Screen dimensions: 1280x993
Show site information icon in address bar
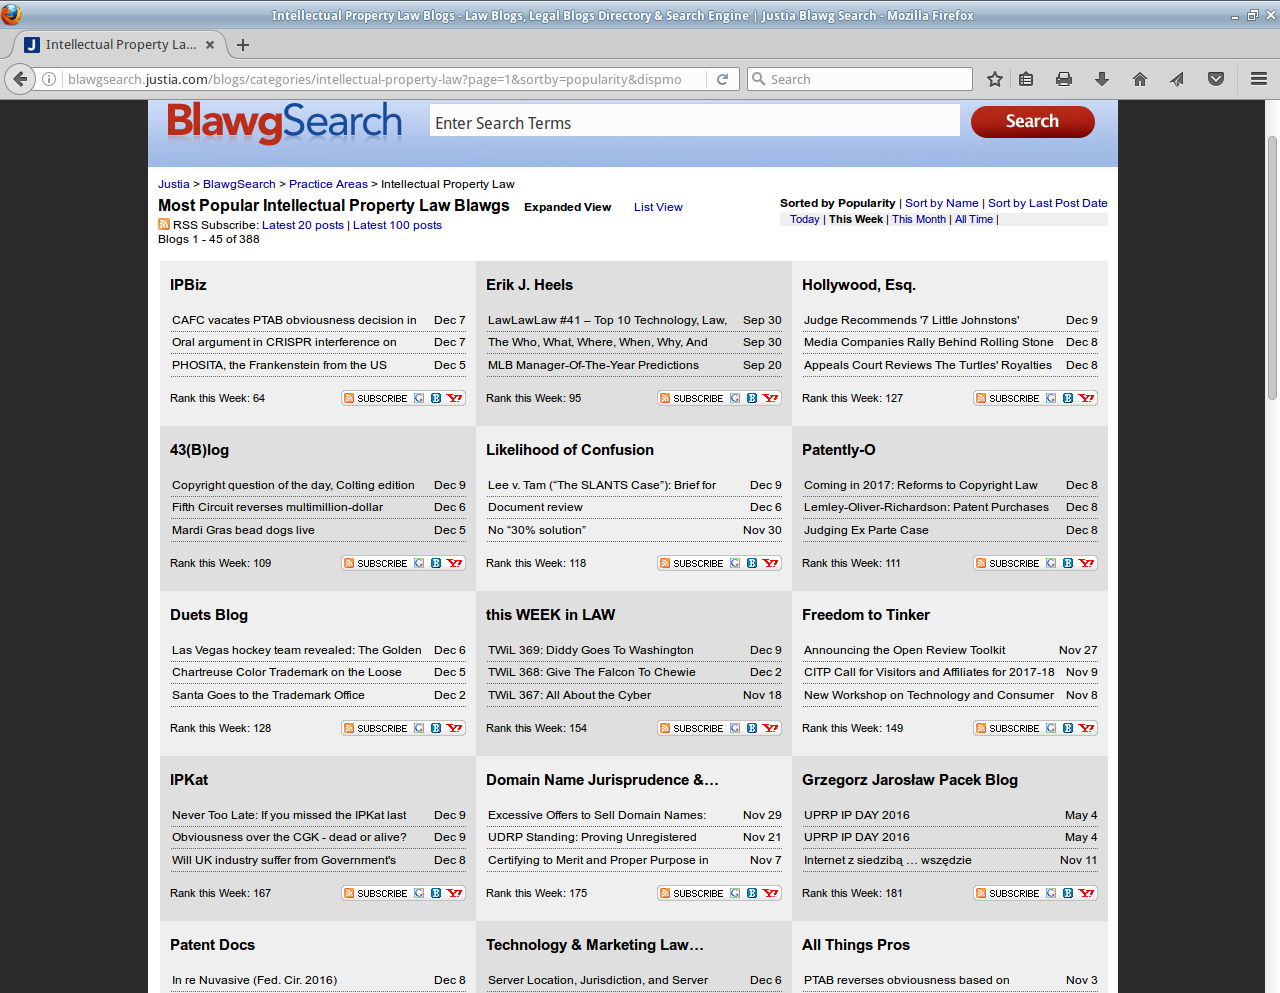click(49, 79)
